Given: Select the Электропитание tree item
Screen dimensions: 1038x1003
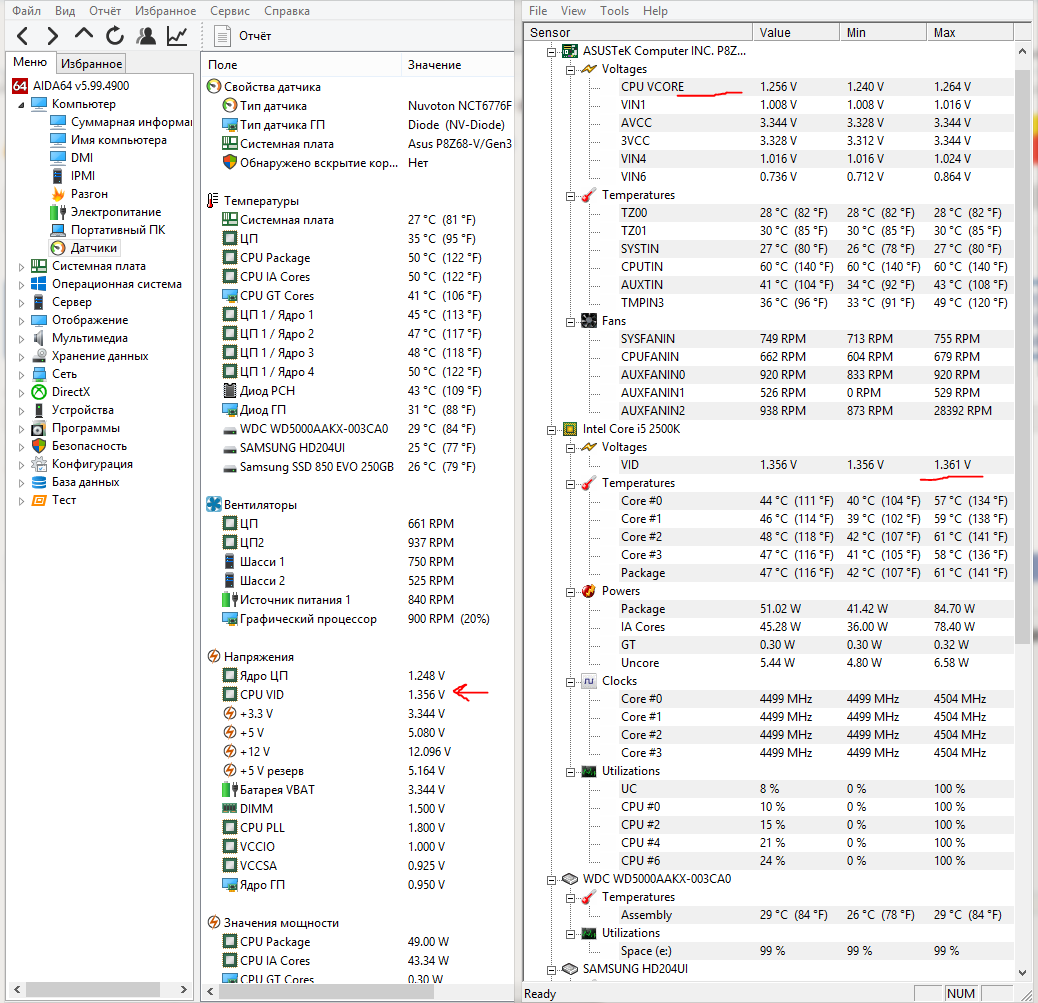Looking at the screenshot, I should 106,212.
